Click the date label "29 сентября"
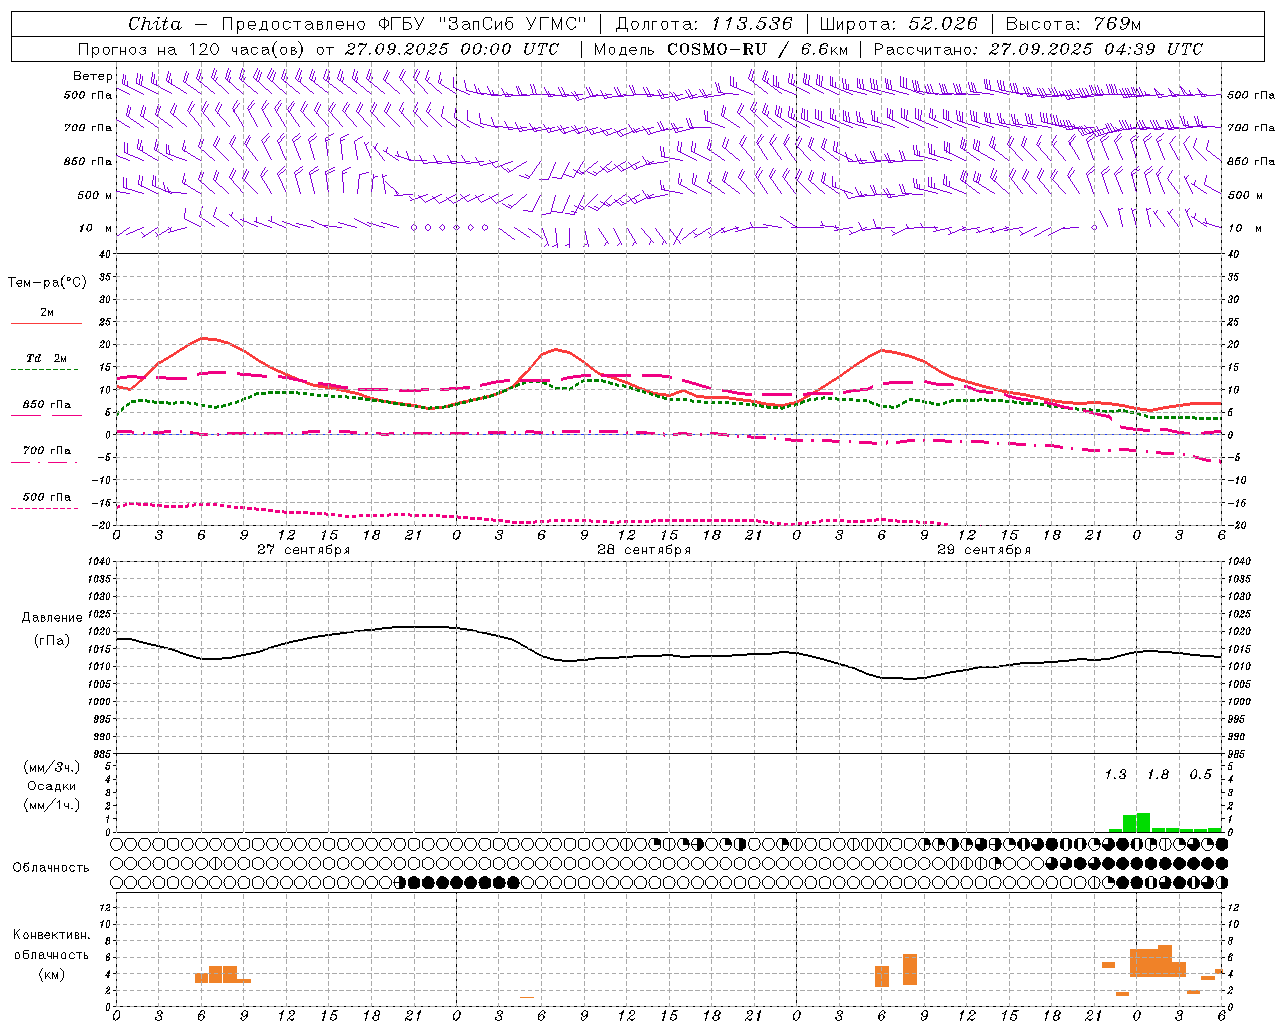 tap(984, 550)
